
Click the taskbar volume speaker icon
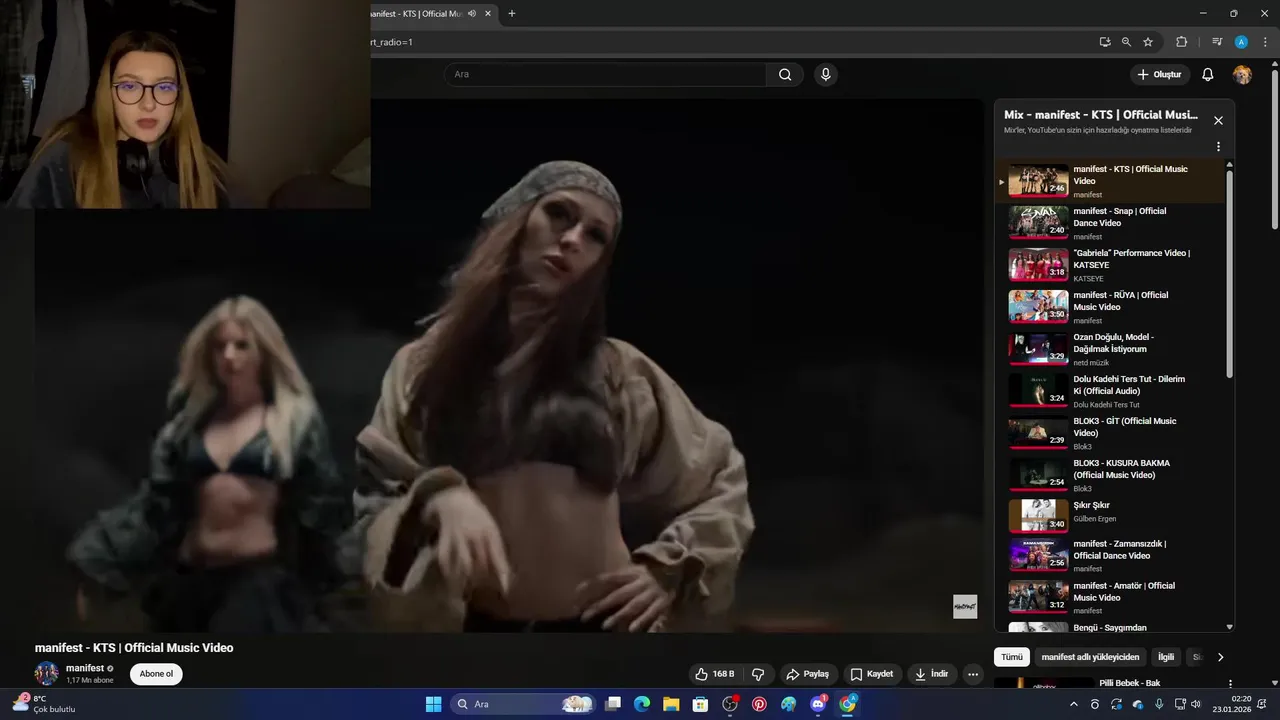pyautogui.click(x=1196, y=704)
